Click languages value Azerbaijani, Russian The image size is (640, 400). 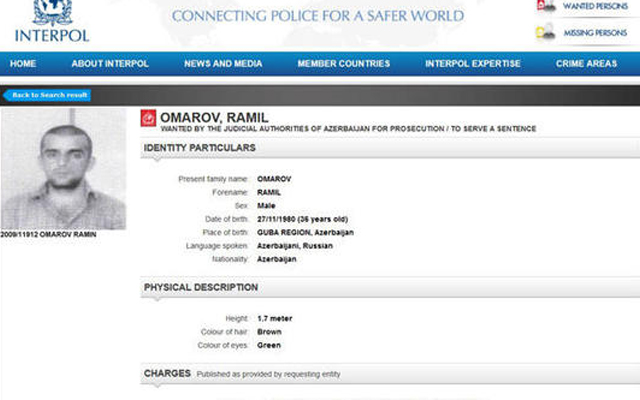click(x=295, y=246)
